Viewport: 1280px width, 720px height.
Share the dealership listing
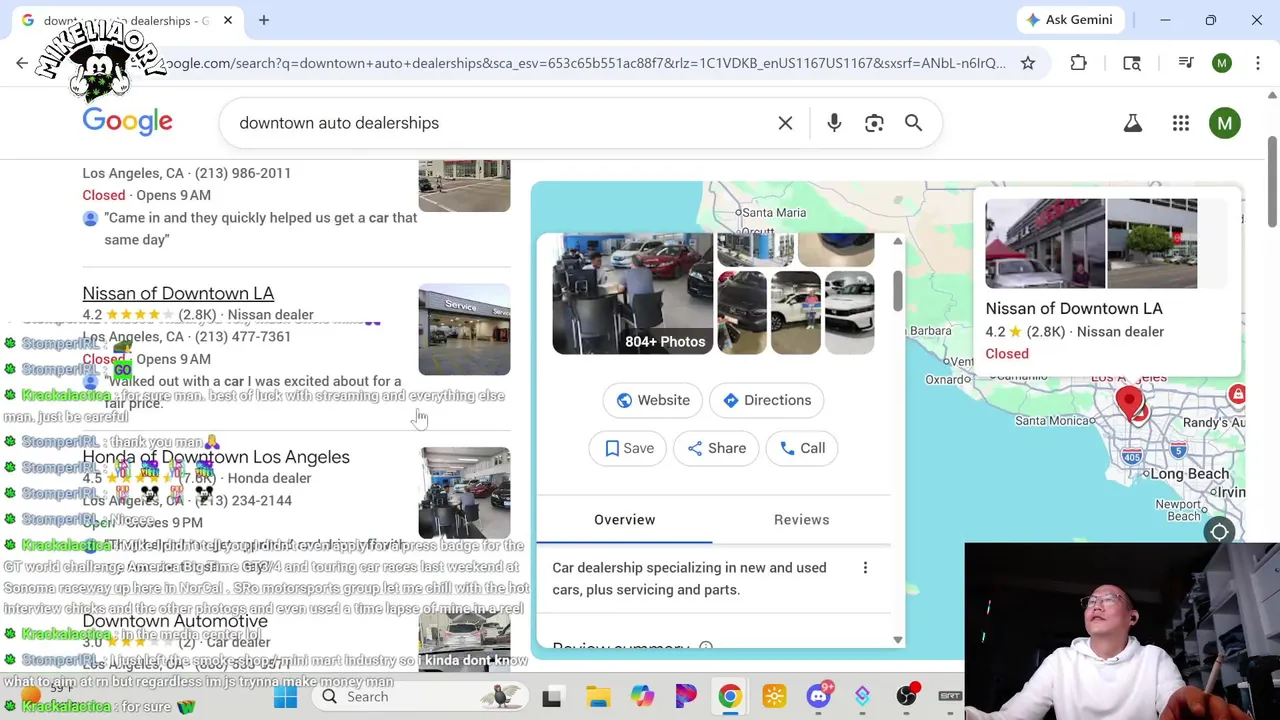coord(716,448)
